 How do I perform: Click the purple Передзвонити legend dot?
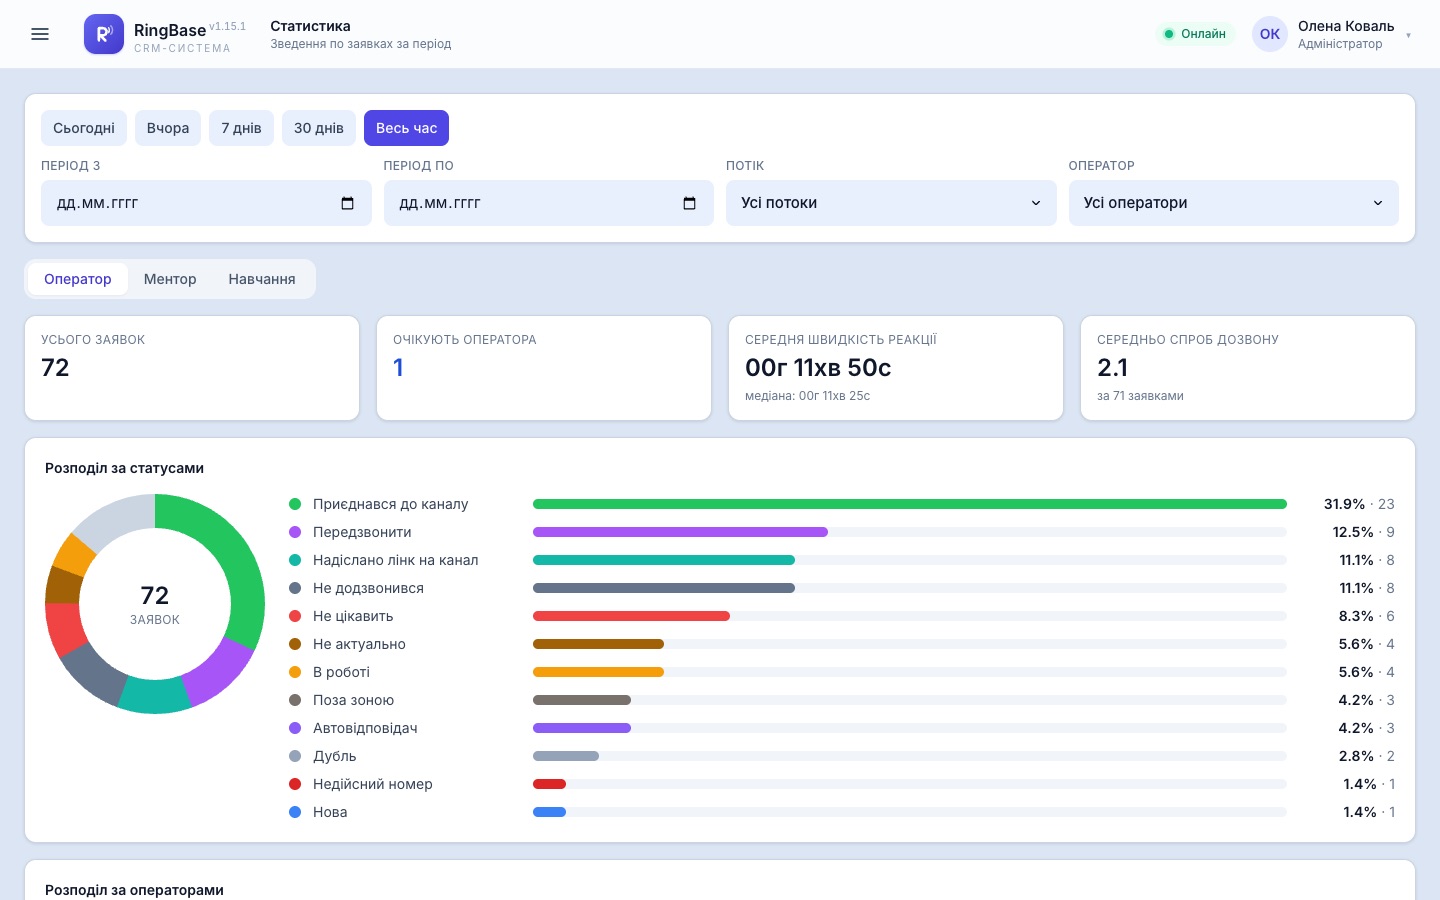(295, 532)
